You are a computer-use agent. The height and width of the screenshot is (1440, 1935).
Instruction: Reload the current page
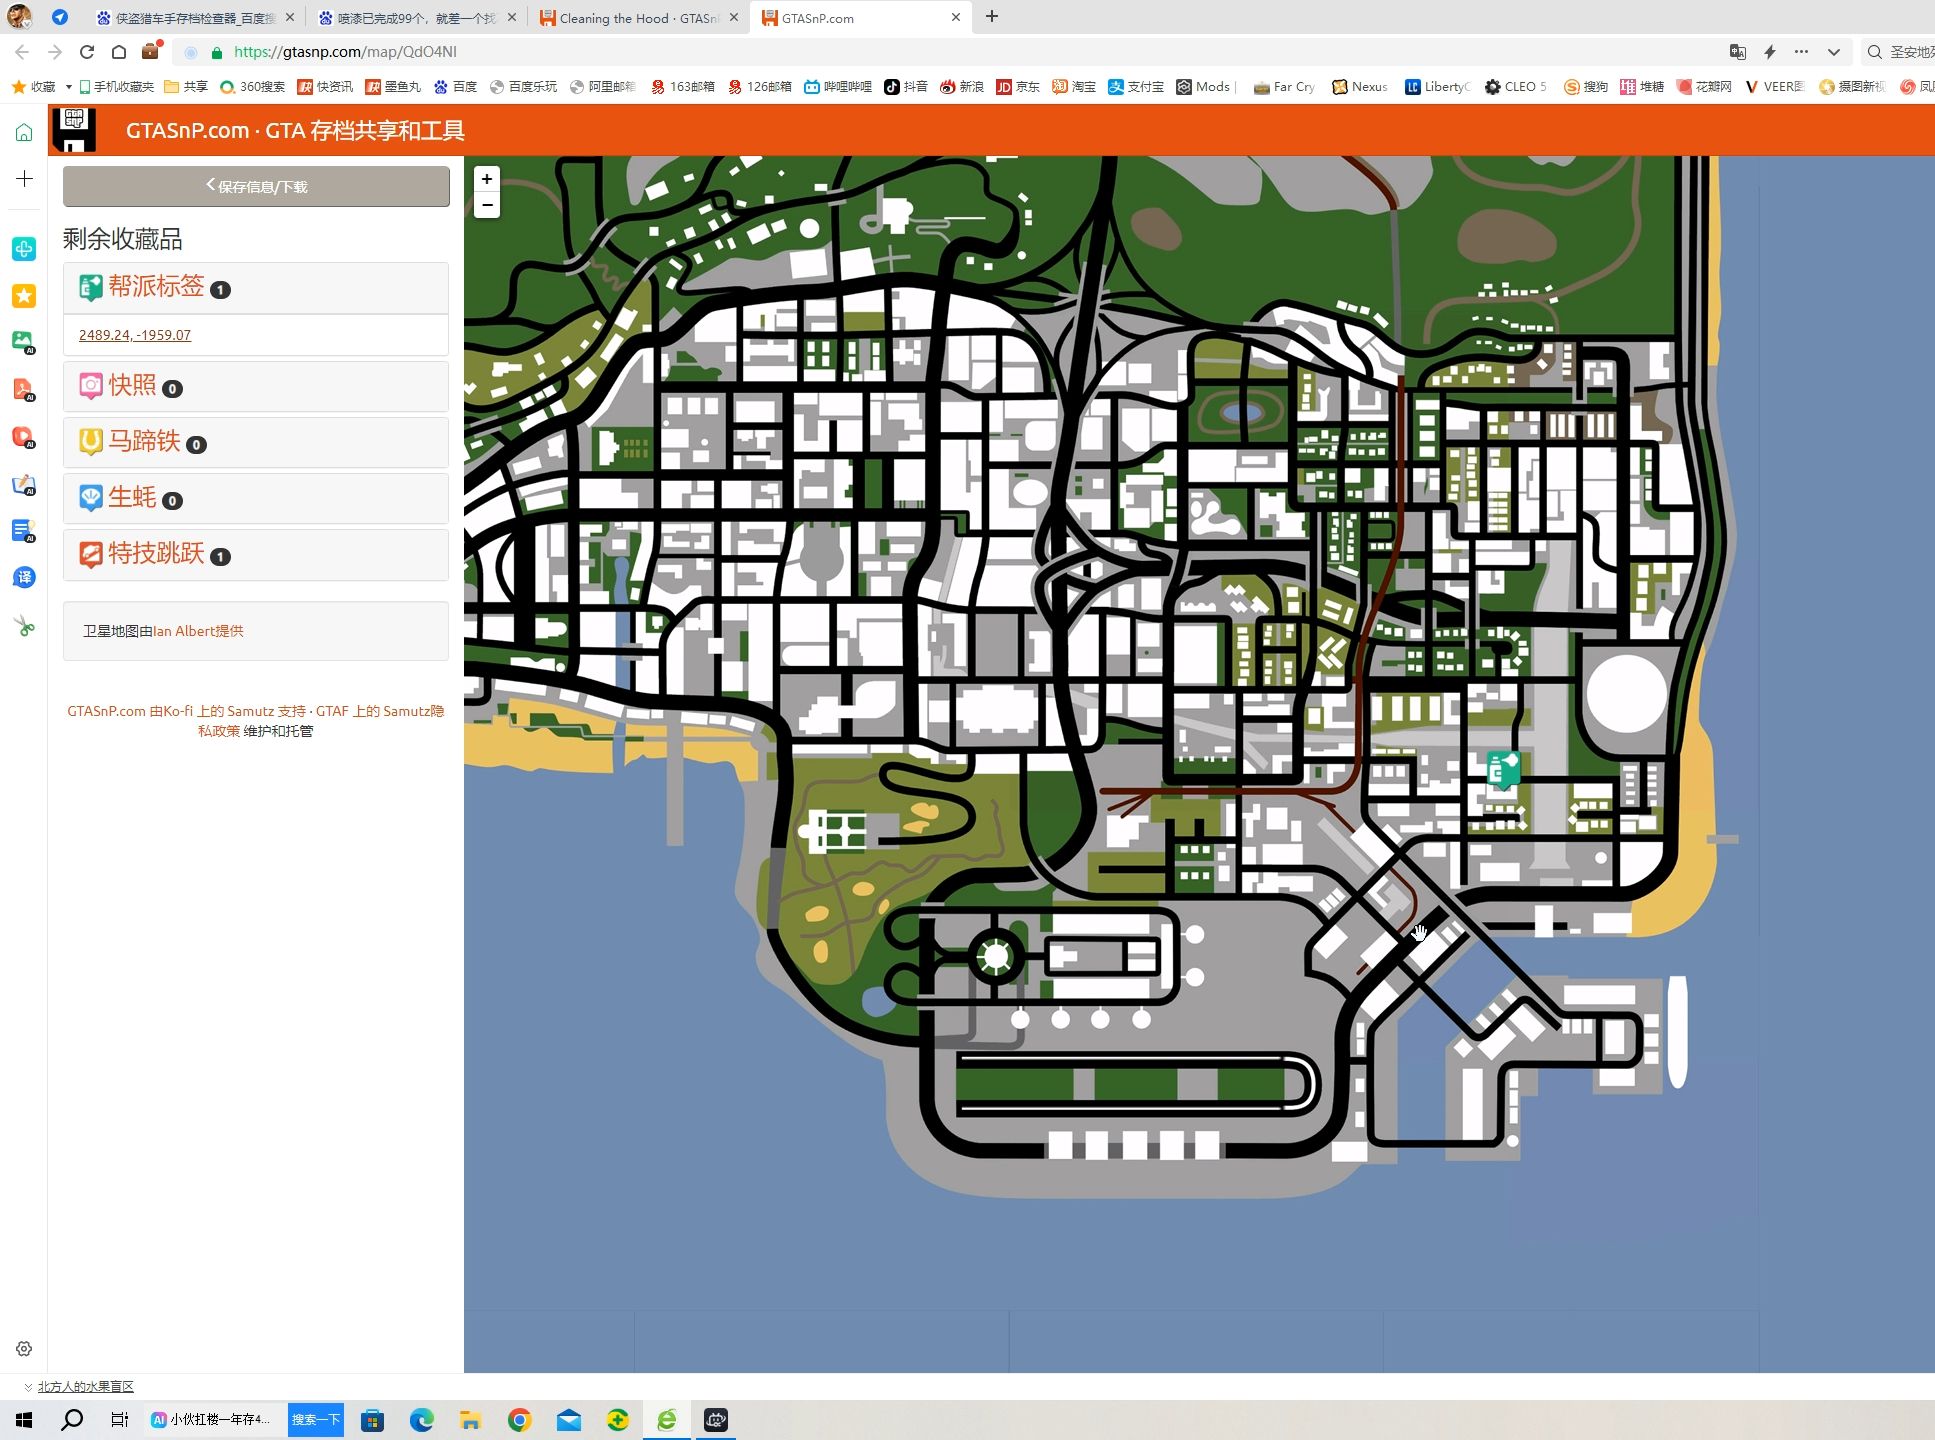point(87,52)
